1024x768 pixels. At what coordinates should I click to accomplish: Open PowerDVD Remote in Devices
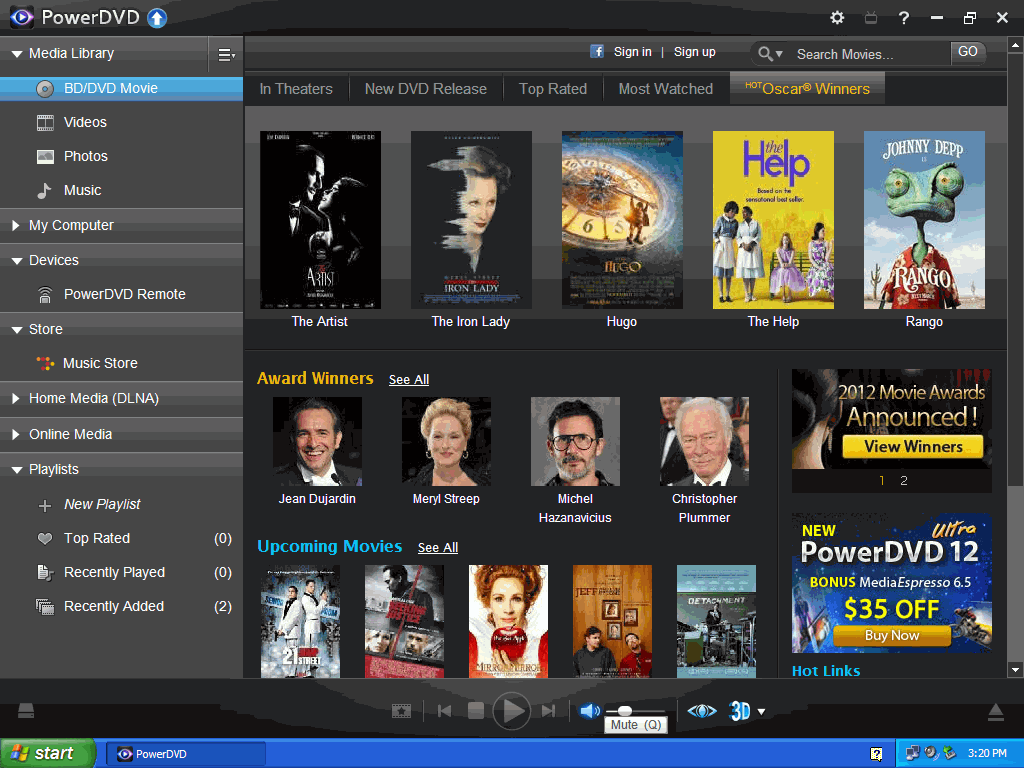point(124,294)
